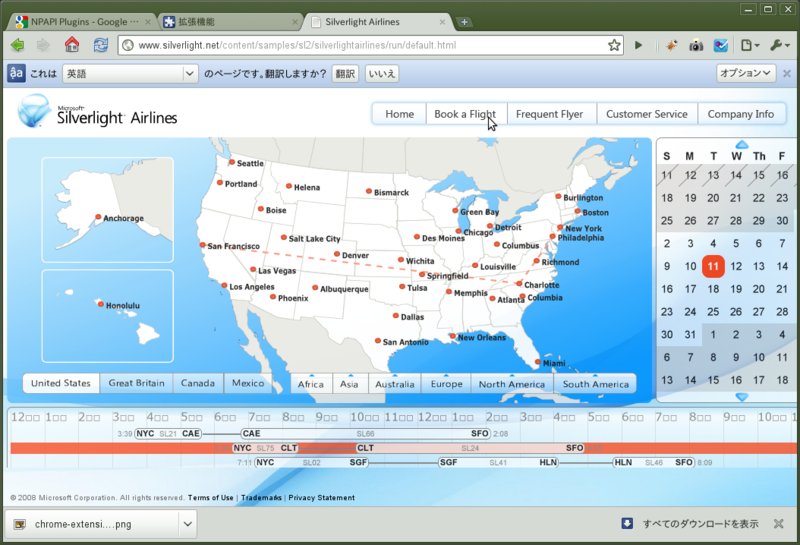Click the checkmark extension icon in toolbar

point(720,45)
